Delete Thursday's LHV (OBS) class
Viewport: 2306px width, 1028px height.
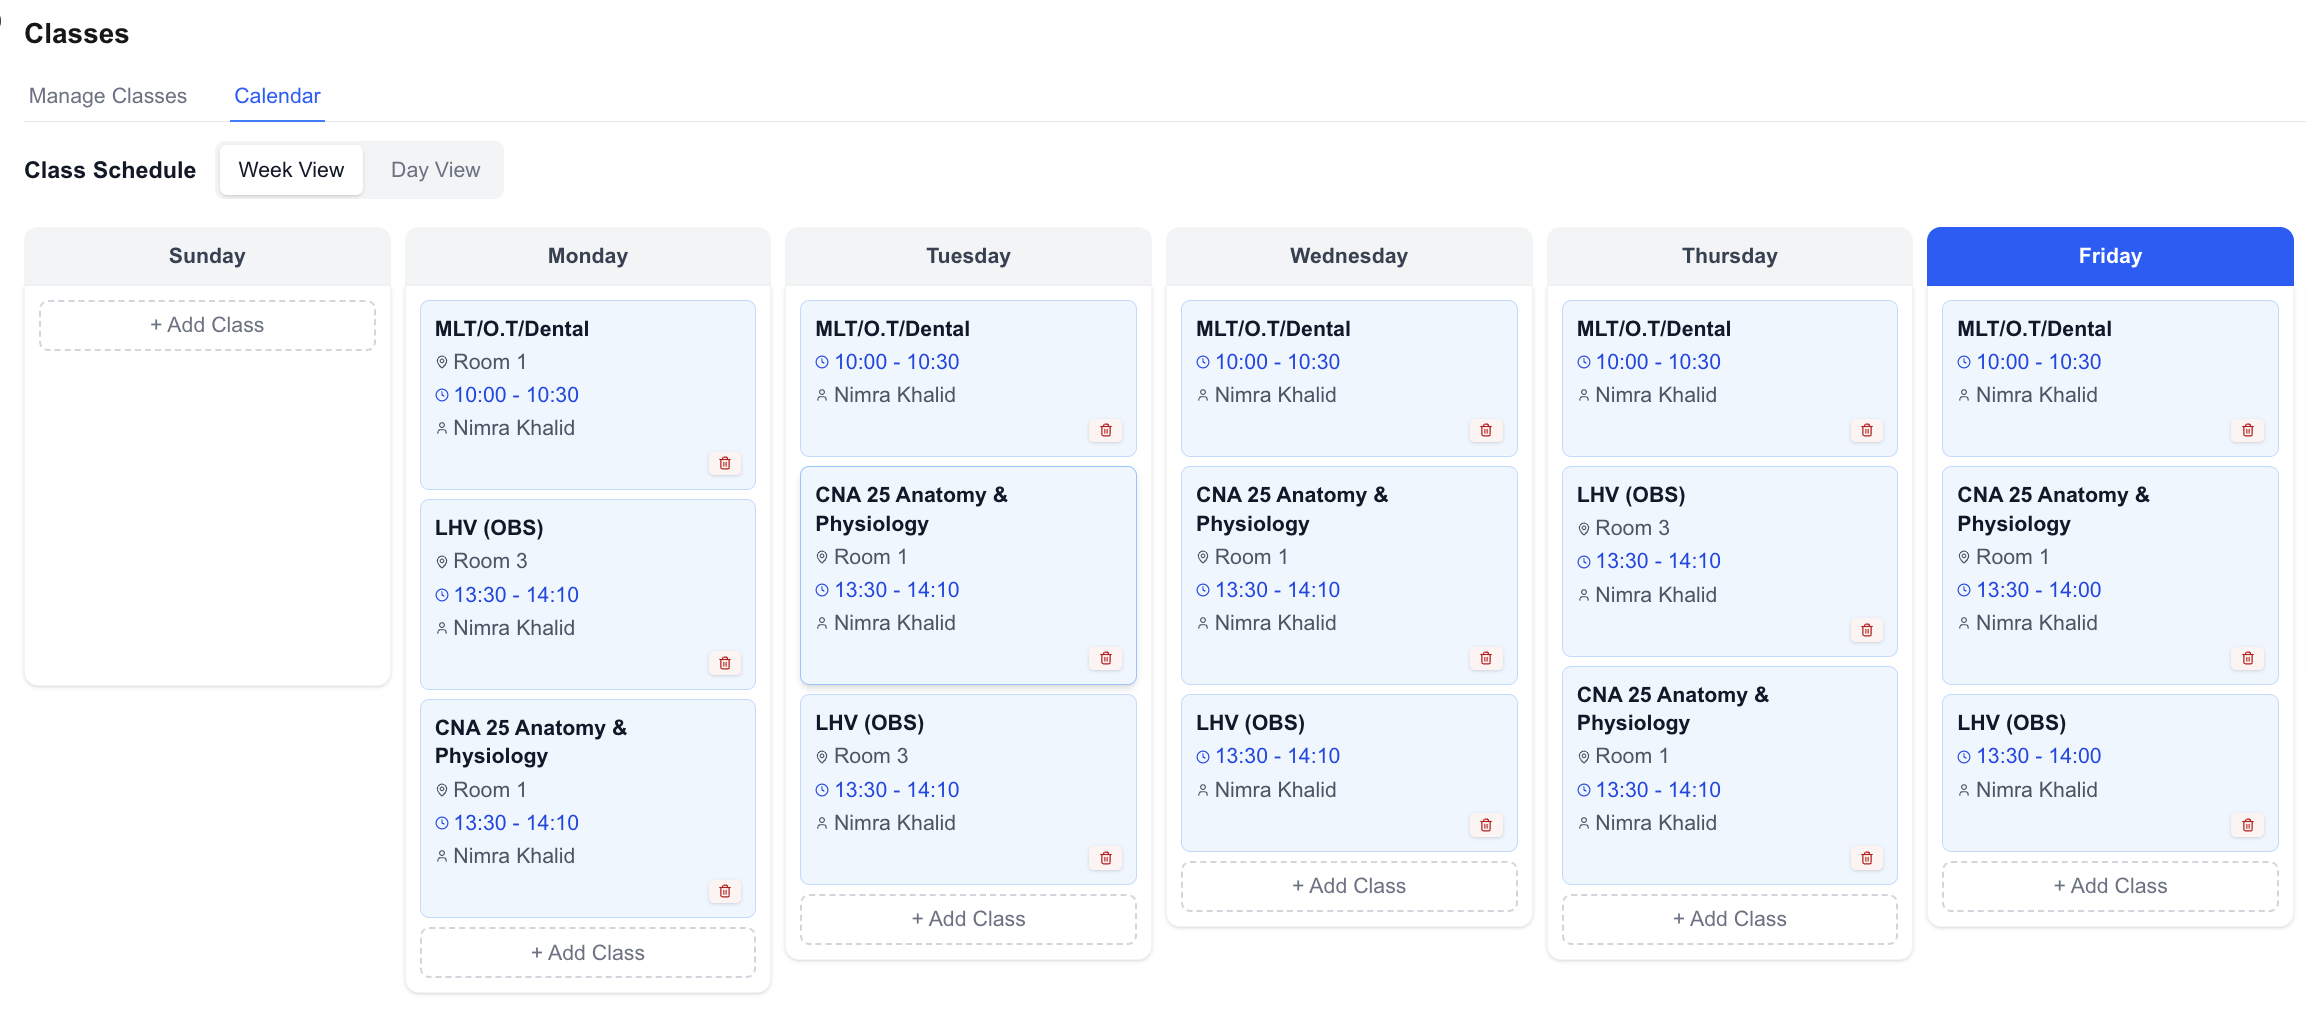(1867, 630)
